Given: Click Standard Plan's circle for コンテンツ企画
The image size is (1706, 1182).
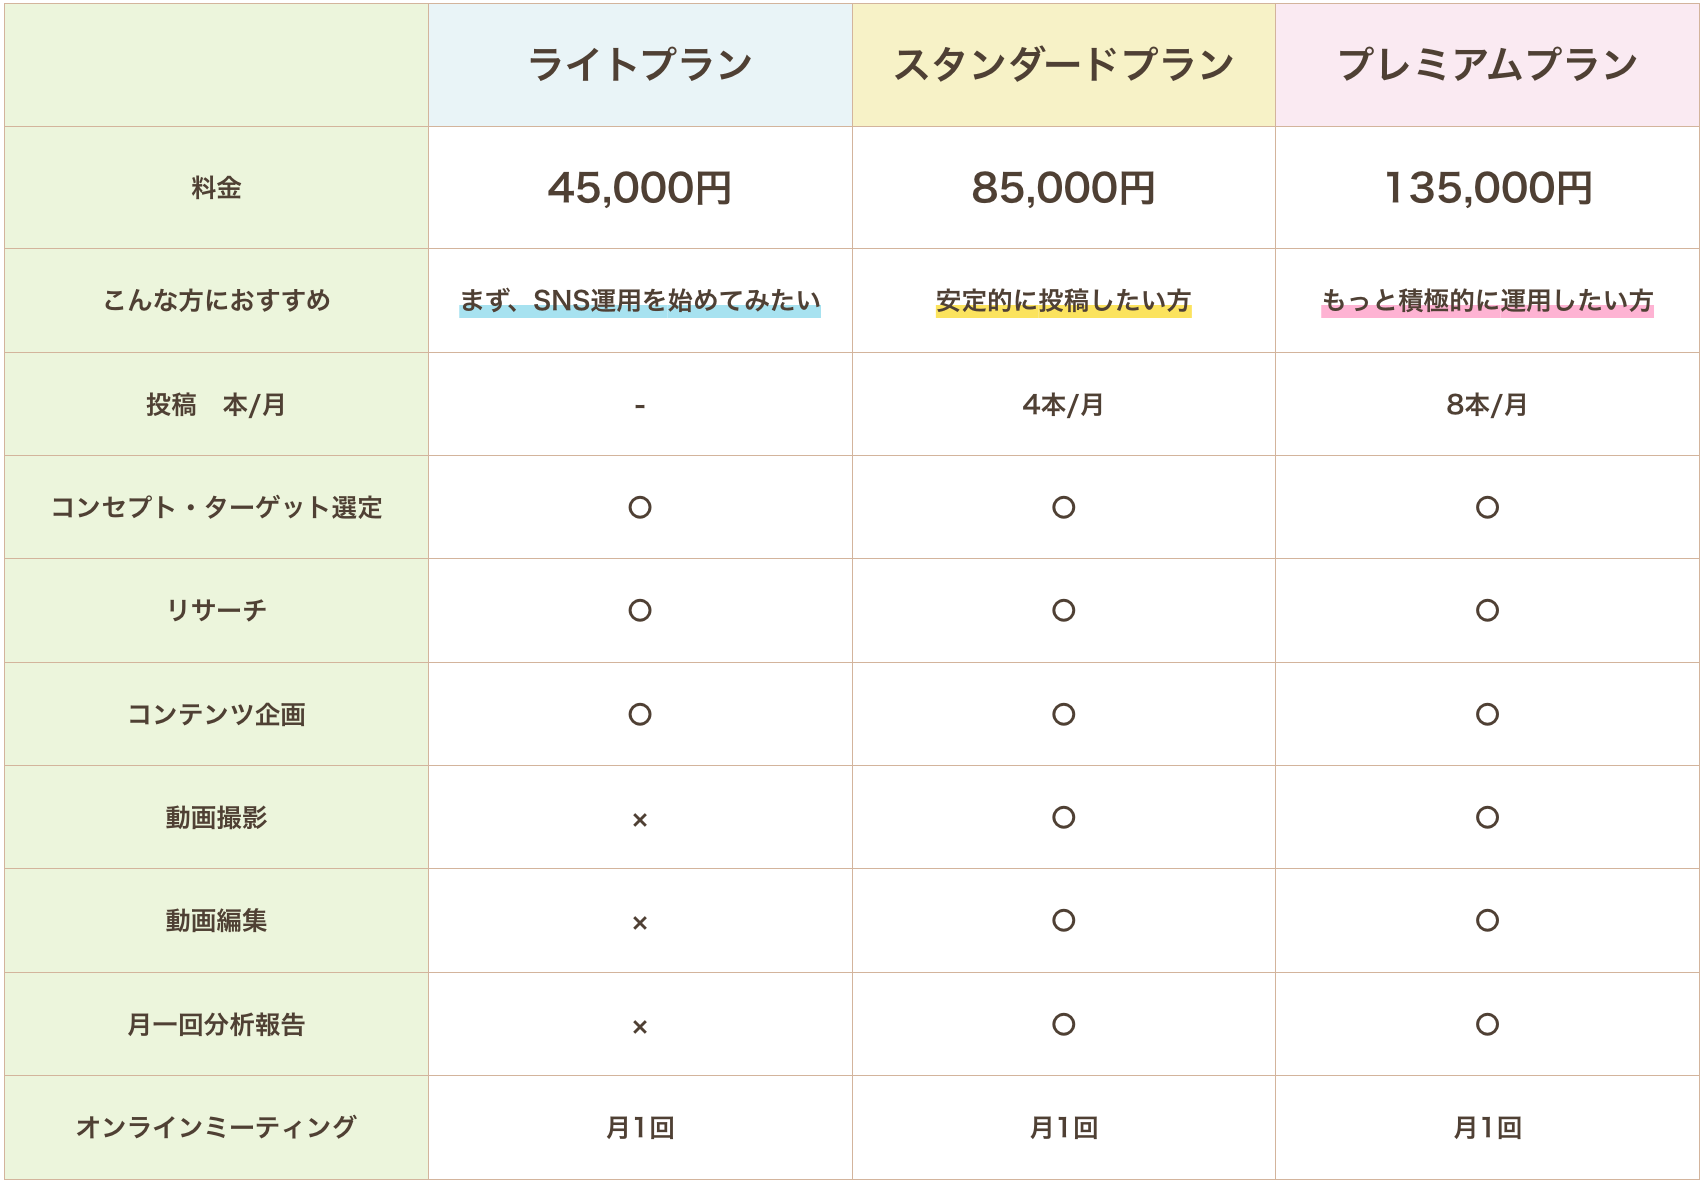Looking at the screenshot, I should coord(1063,714).
